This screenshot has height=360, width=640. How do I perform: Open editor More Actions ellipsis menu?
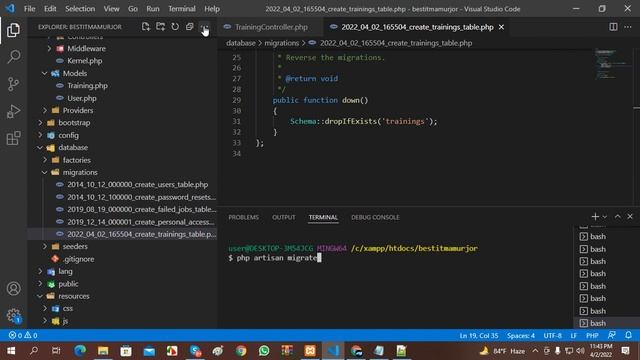click(628, 27)
